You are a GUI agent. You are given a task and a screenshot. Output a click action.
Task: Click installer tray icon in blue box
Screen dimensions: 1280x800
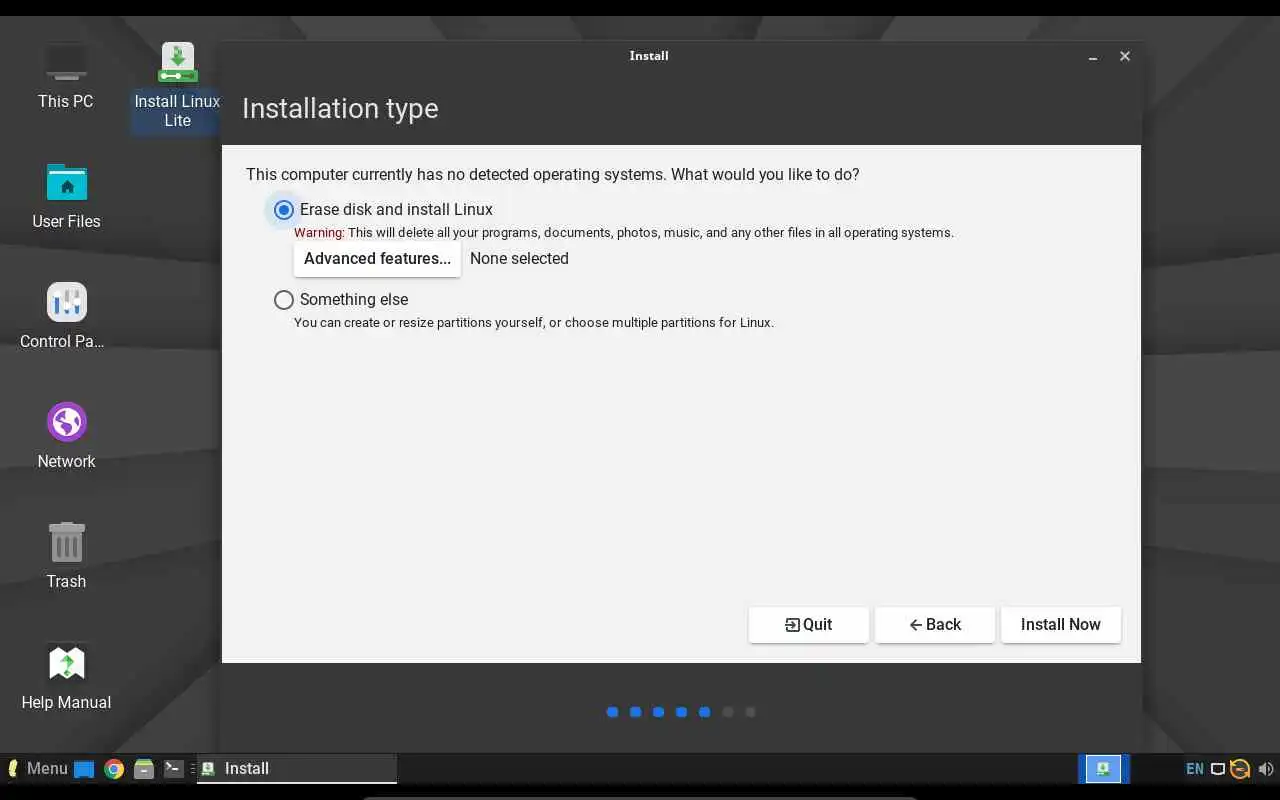click(x=1103, y=769)
